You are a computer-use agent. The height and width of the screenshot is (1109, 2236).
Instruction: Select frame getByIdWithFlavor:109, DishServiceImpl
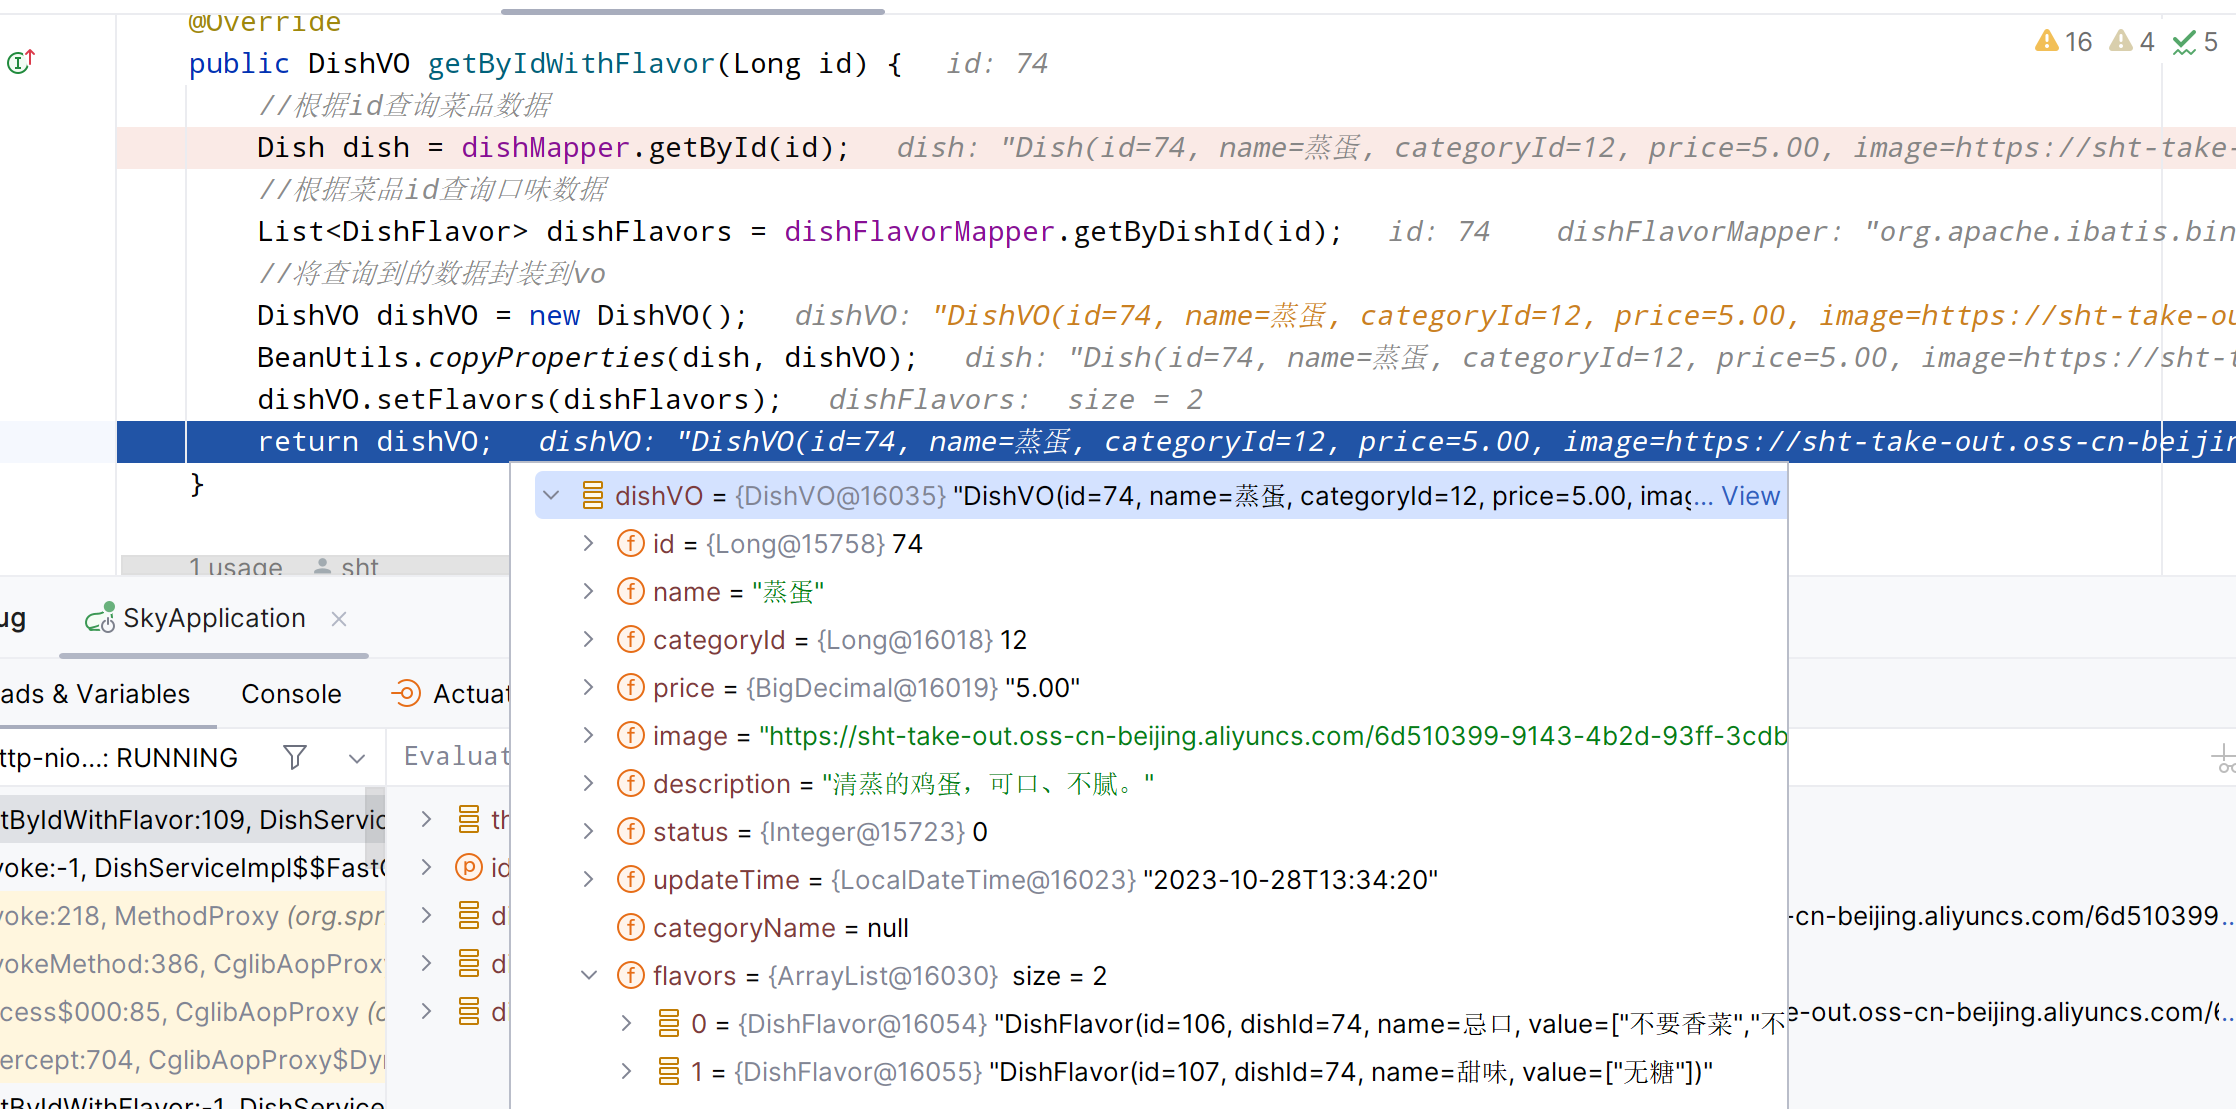192,820
